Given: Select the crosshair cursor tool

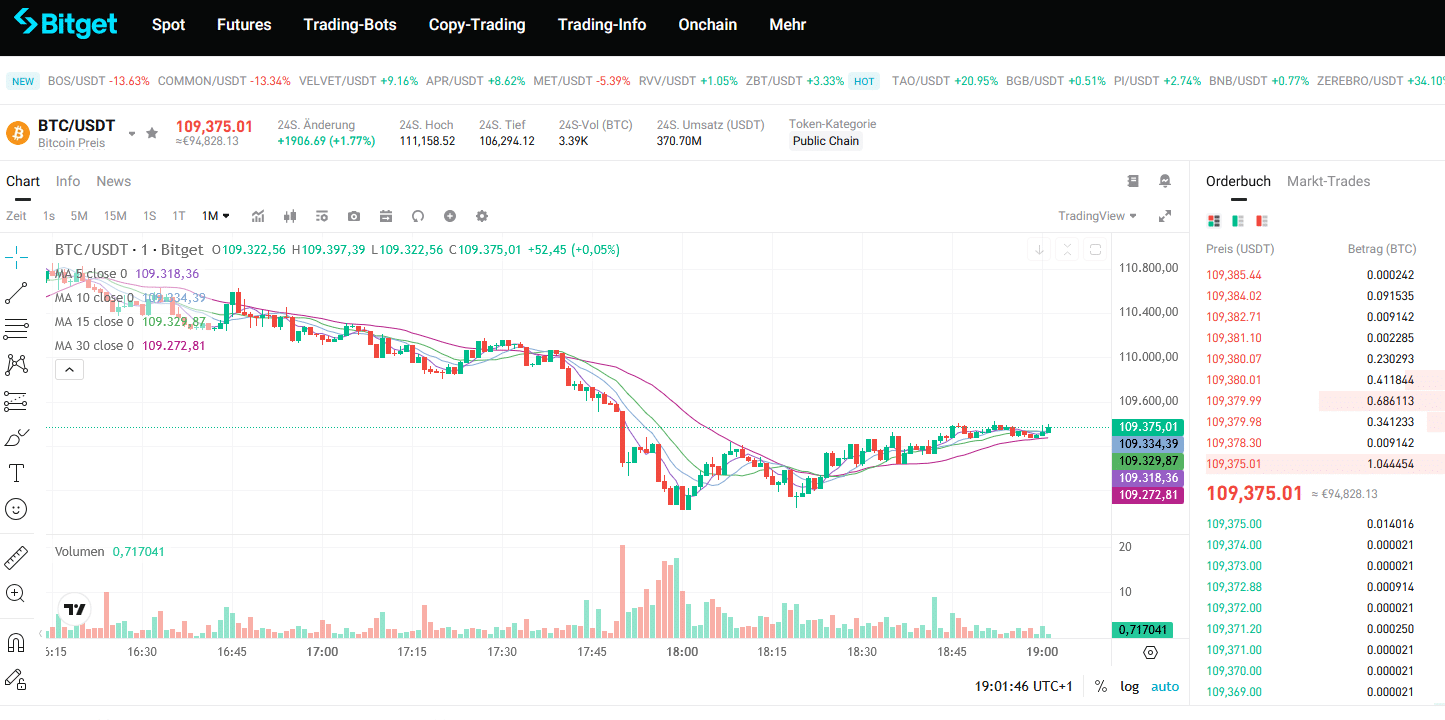Looking at the screenshot, I should (x=16, y=258).
